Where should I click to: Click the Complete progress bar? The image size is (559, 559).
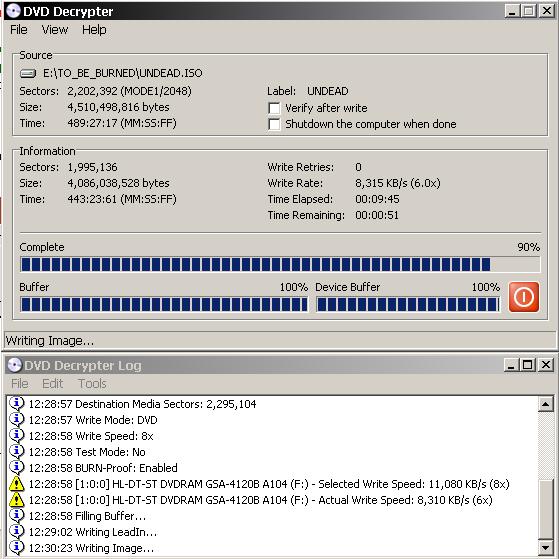coord(280,265)
